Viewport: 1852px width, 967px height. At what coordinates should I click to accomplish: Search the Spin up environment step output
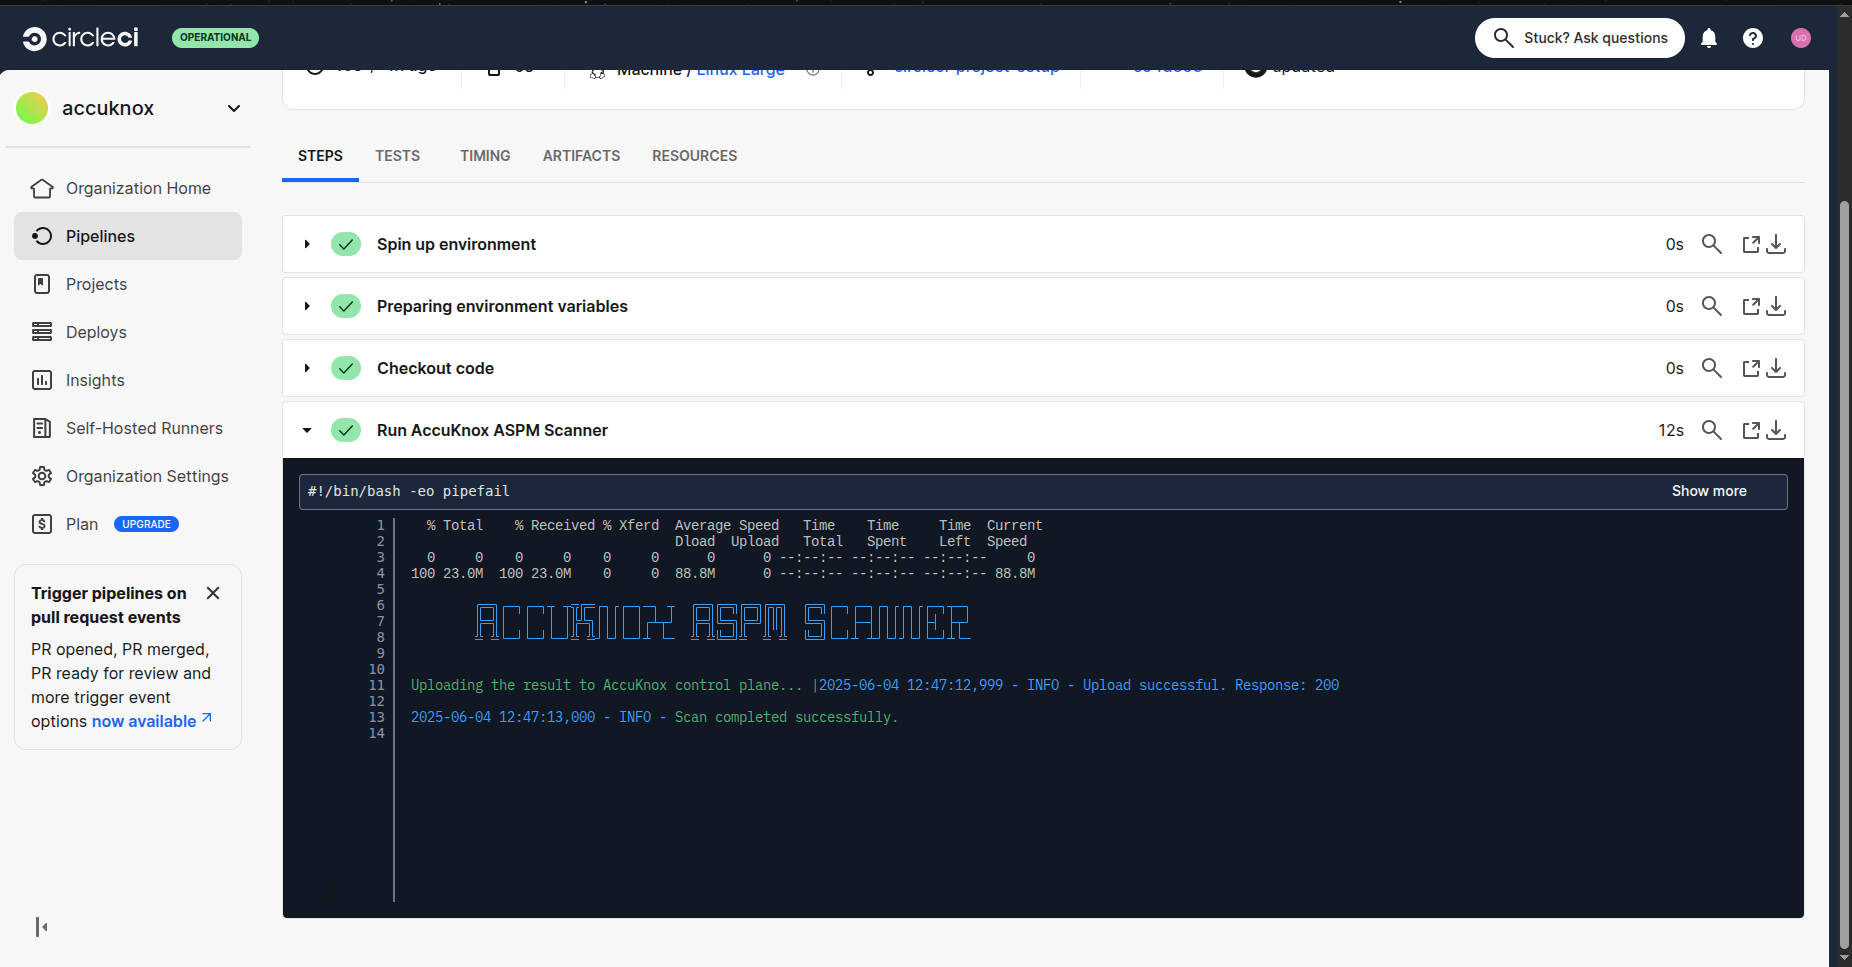[1711, 244]
